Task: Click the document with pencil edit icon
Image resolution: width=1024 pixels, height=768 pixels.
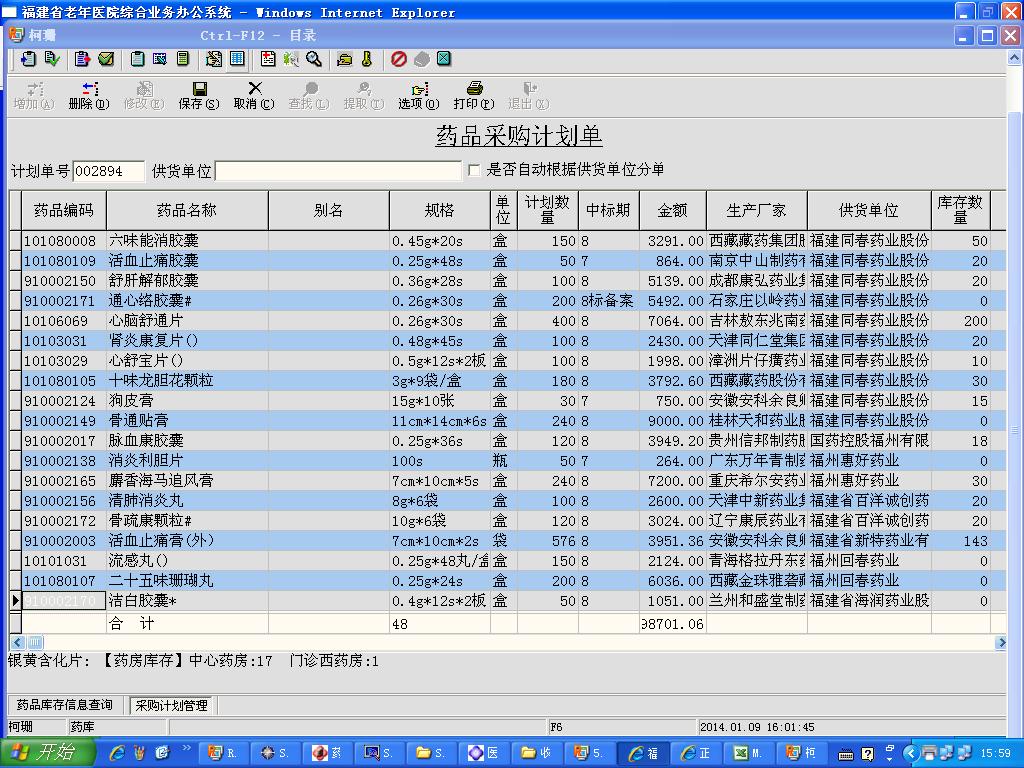Action: tap(214, 59)
